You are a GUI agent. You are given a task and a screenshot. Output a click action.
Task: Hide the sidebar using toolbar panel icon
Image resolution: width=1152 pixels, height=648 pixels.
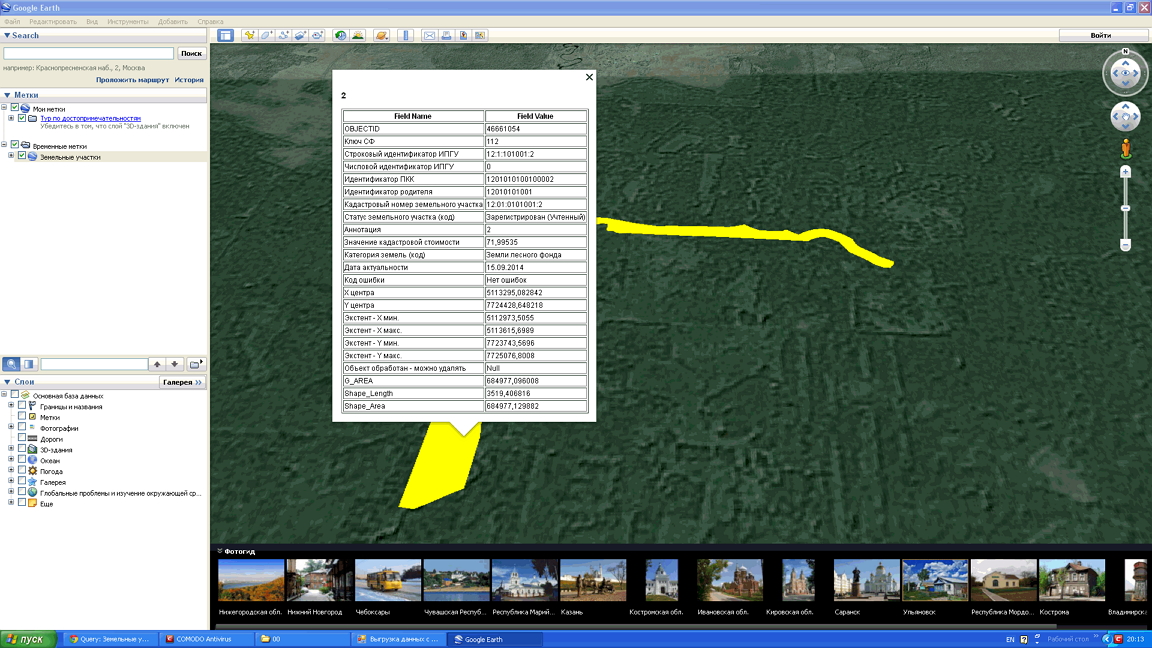click(x=226, y=35)
